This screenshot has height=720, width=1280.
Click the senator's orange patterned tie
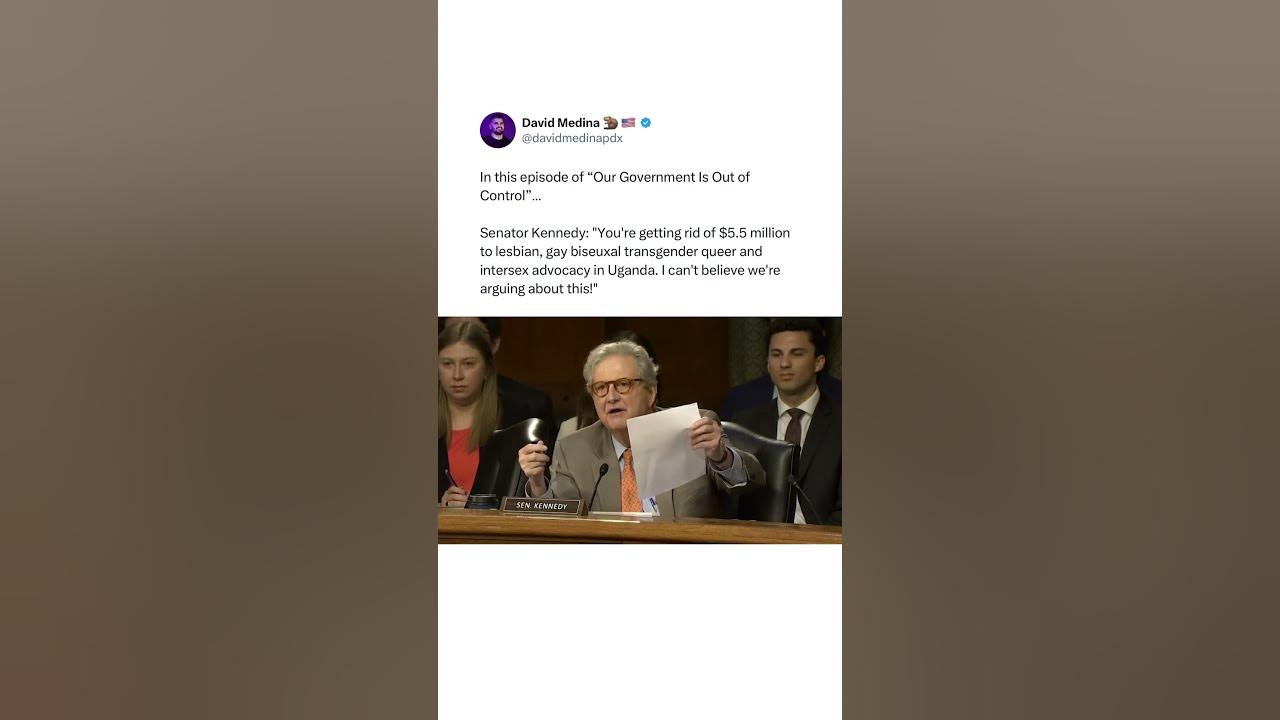point(631,482)
